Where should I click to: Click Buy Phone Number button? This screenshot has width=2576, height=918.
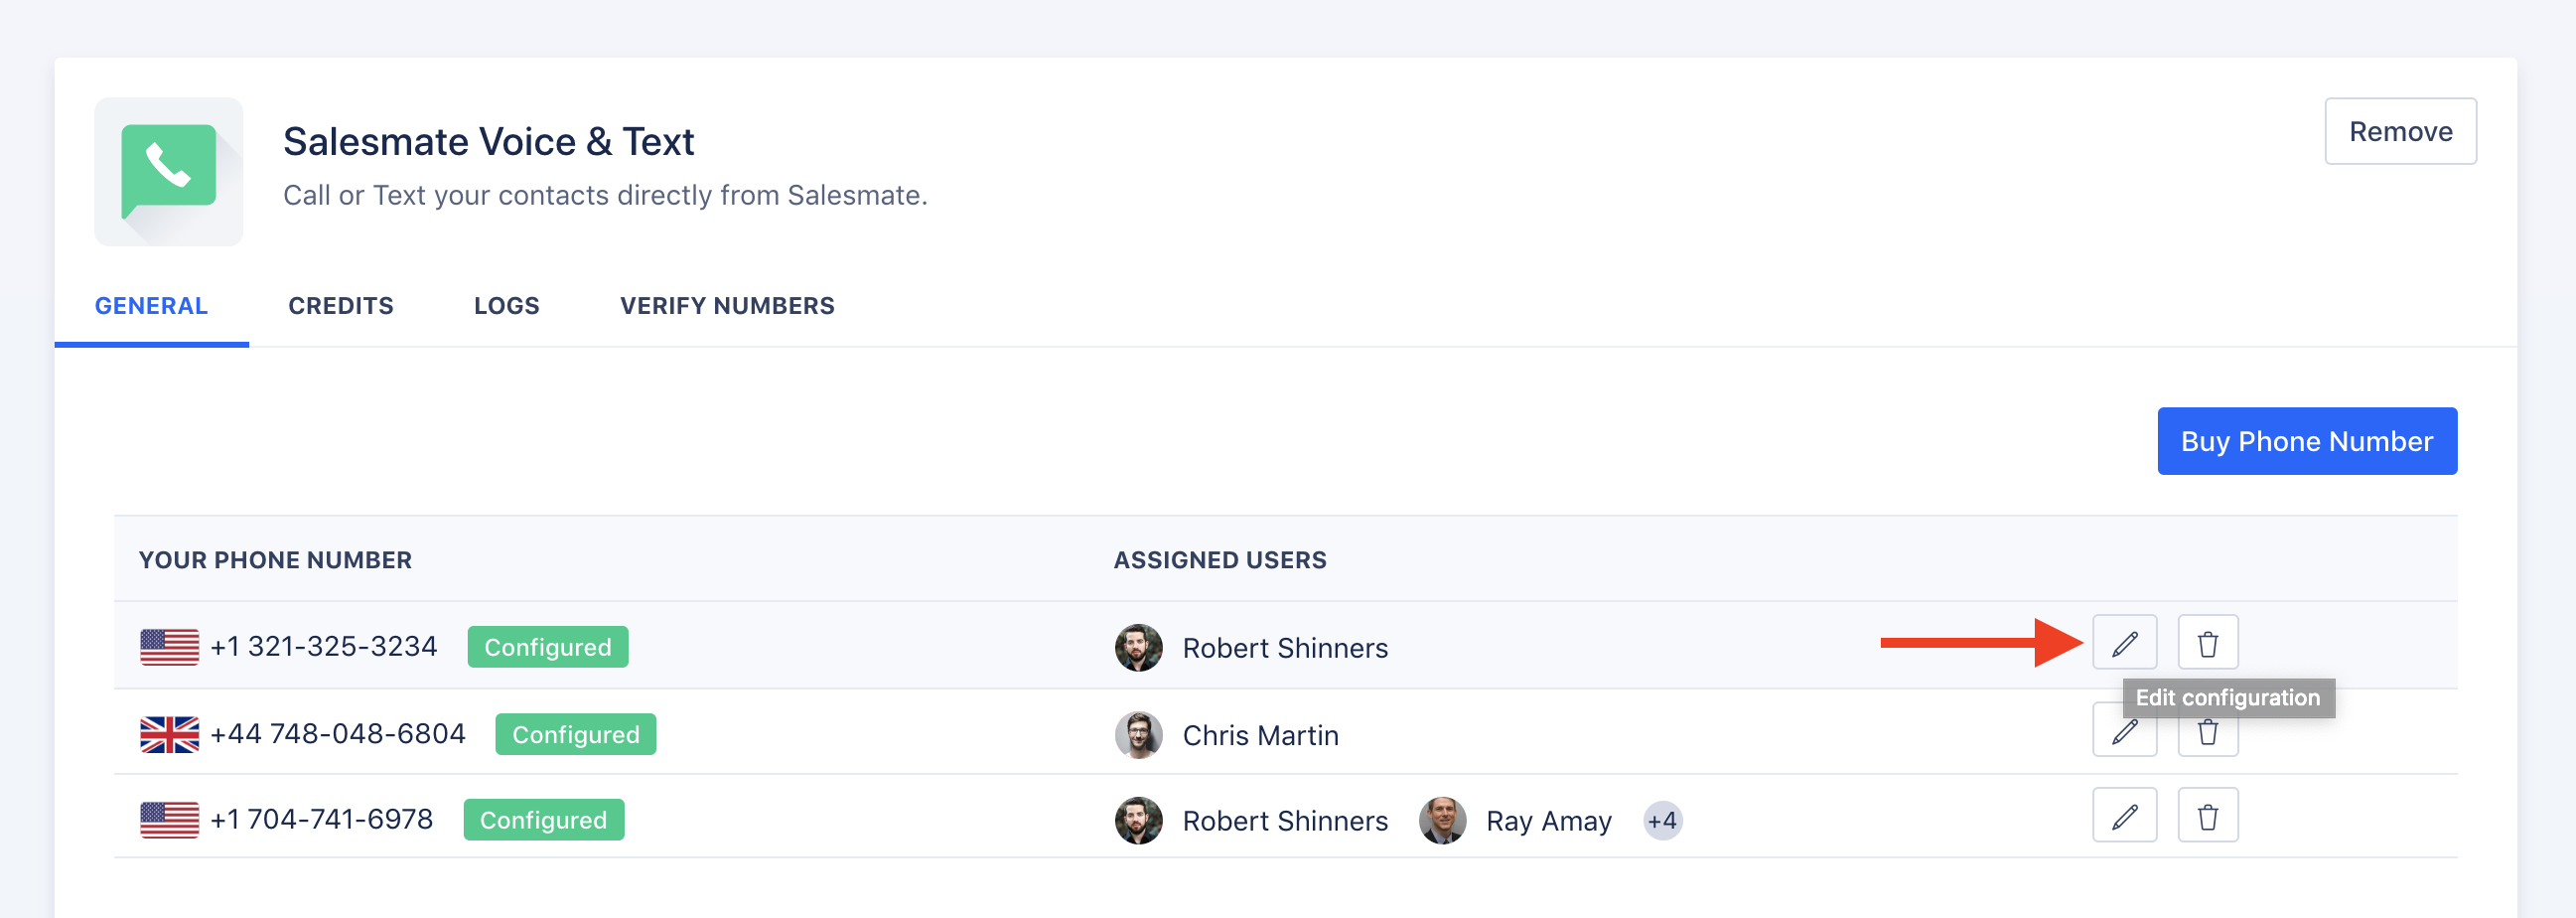tap(2306, 441)
